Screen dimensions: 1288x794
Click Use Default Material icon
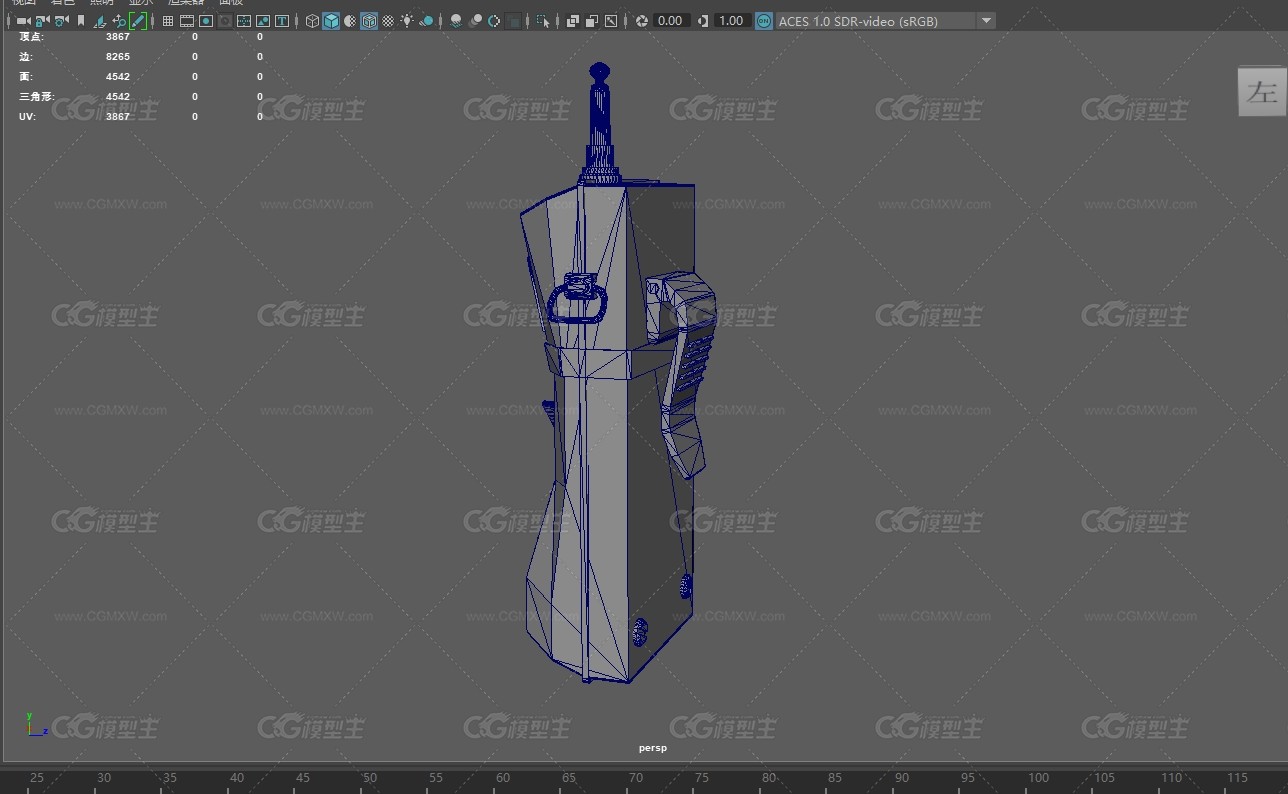(350, 21)
